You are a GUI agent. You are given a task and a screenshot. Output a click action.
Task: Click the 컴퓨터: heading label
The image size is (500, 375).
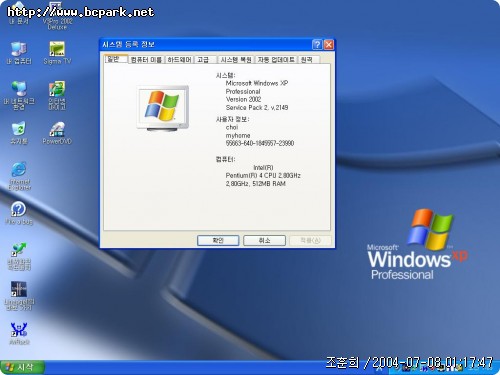click(226, 159)
